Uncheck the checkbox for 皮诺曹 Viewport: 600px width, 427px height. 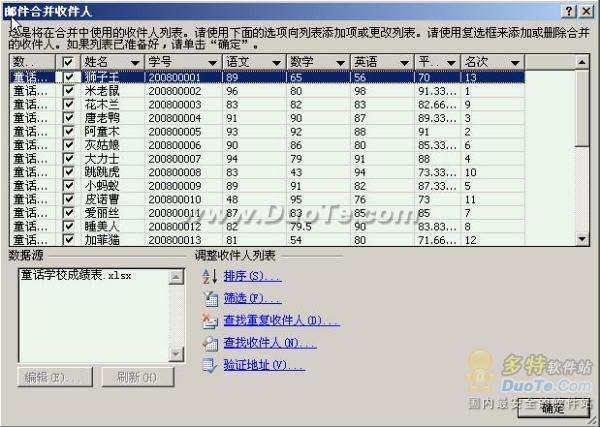pyautogui.click(x=68, y=199)
